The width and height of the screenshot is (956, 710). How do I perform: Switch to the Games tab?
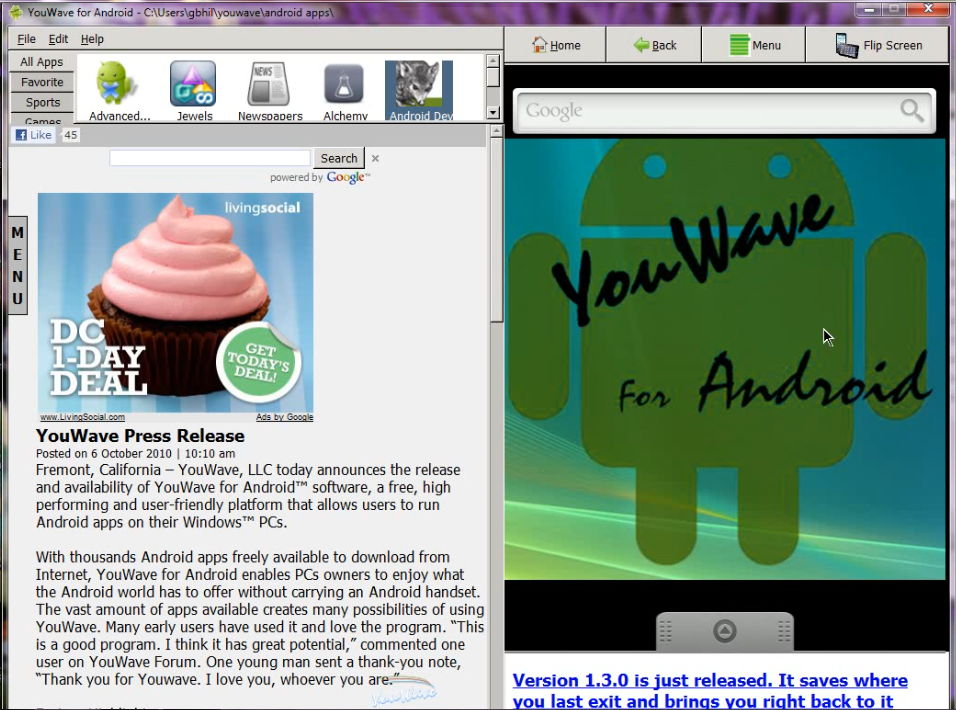tap(42, 119)
